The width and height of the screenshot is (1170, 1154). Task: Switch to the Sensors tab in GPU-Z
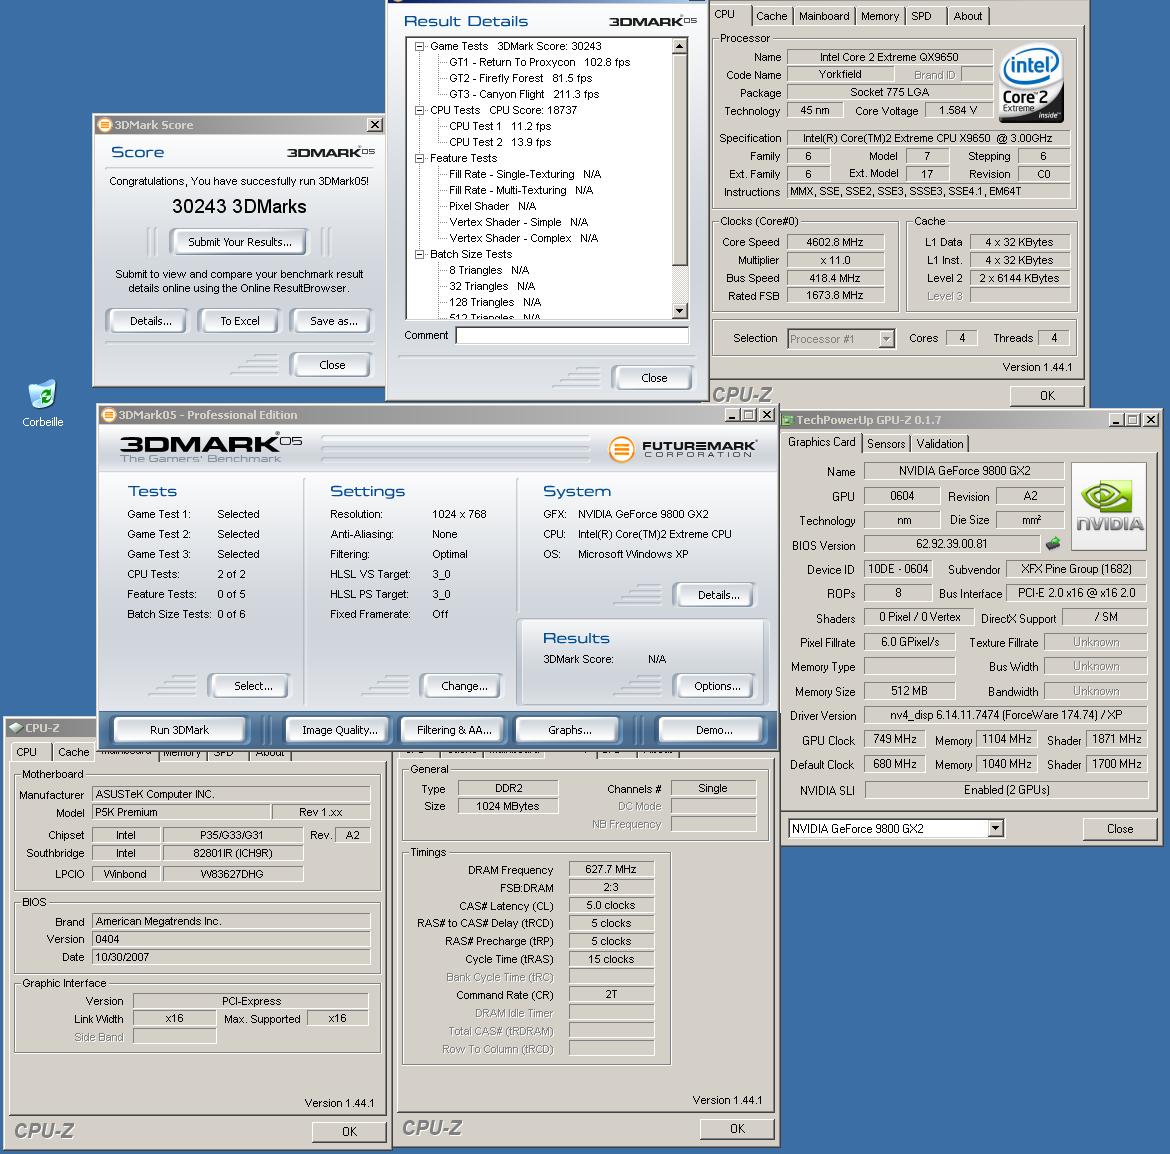[x=886, y=443]
